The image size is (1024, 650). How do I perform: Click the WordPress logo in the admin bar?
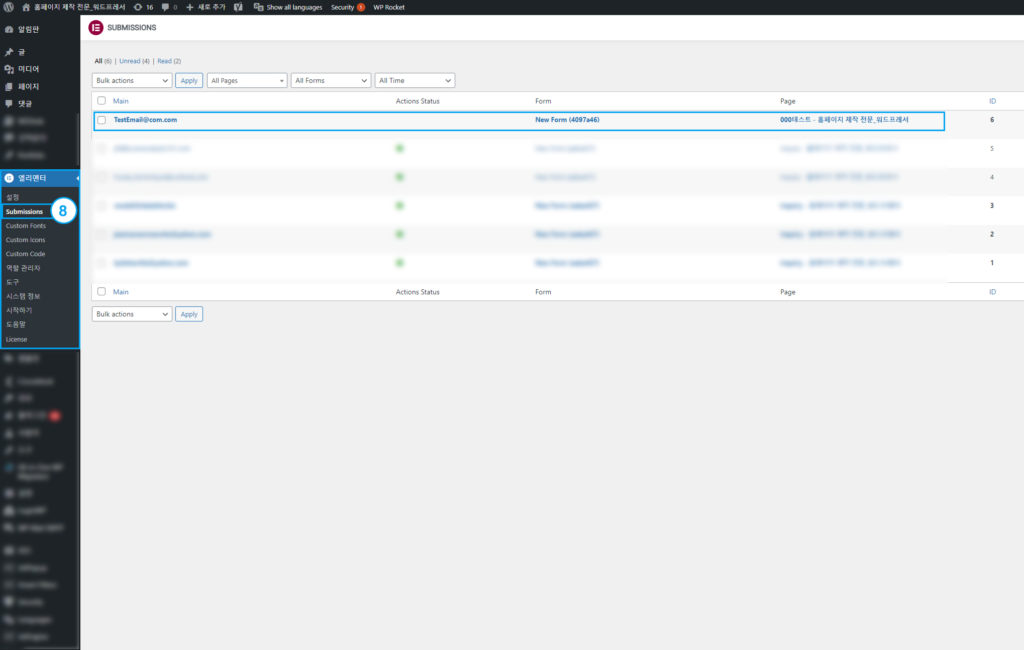[x=9, y=7]
